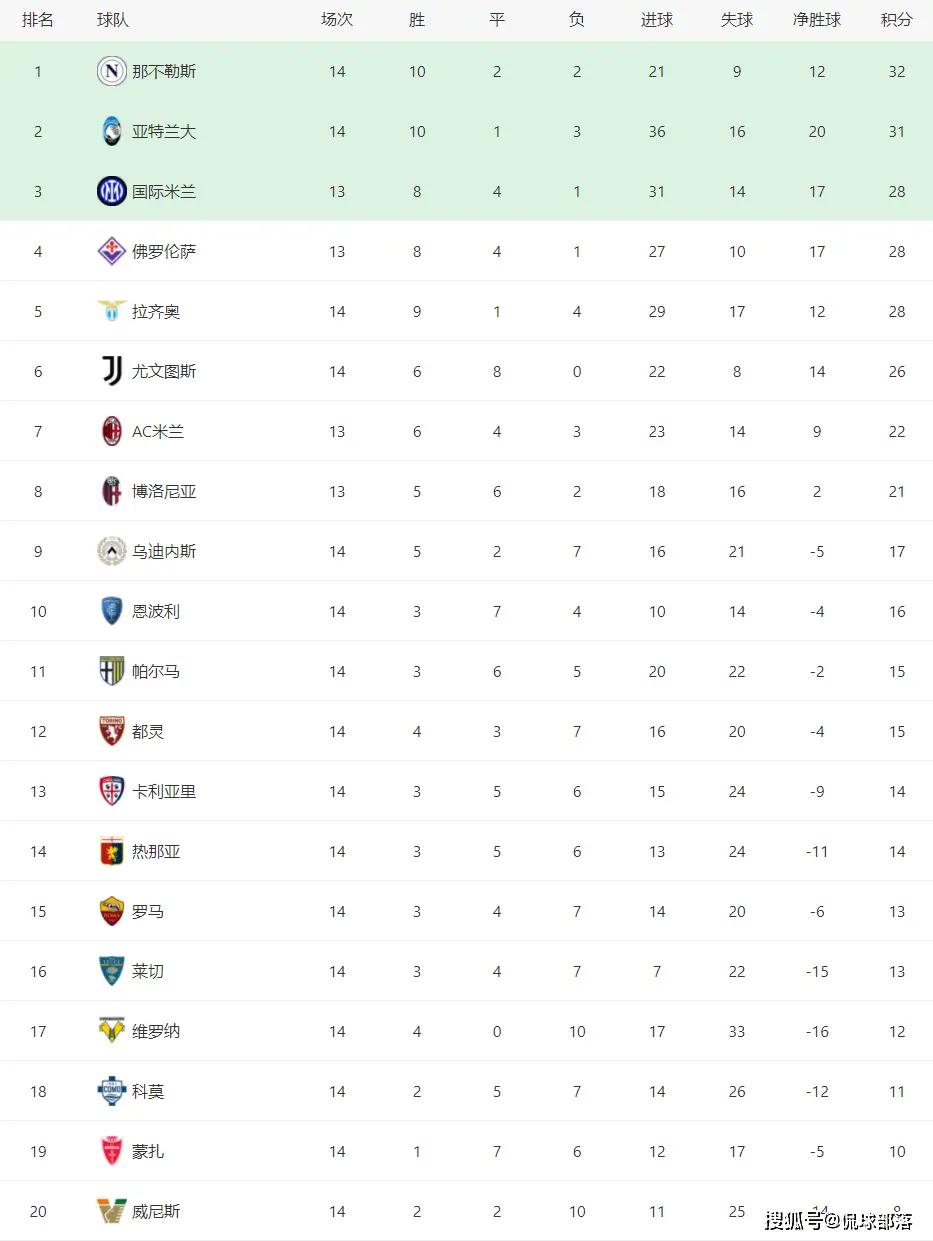The image size is (933, 1241).
Task: Open the 博洛尼亚 team name link
Action: coord(164,491)
